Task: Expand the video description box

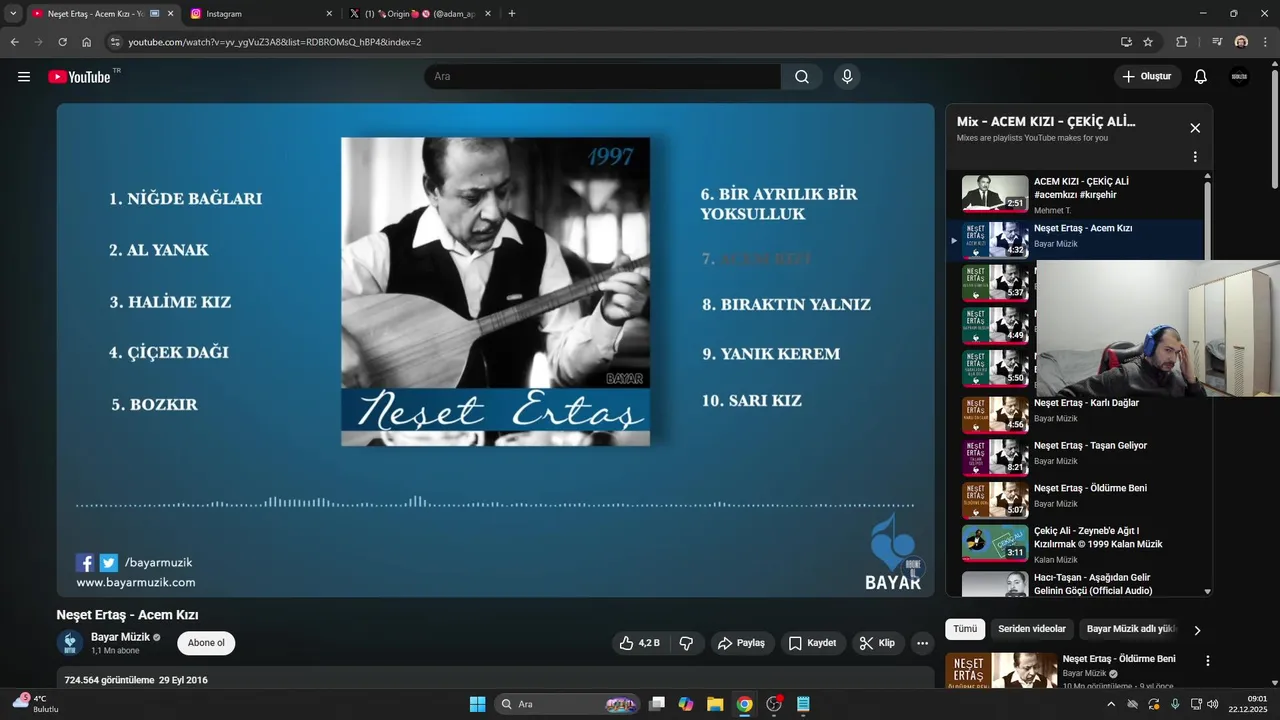Action: [495, 679]
